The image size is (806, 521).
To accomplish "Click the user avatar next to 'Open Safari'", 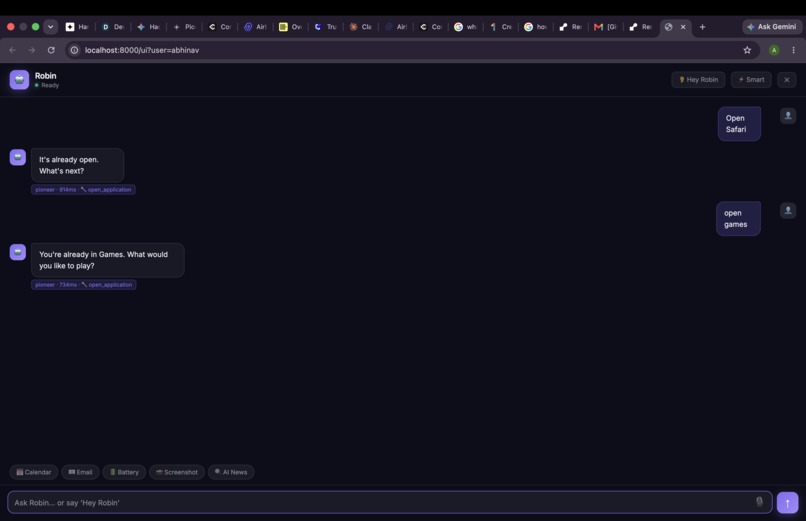I will (x=787, y=116).
